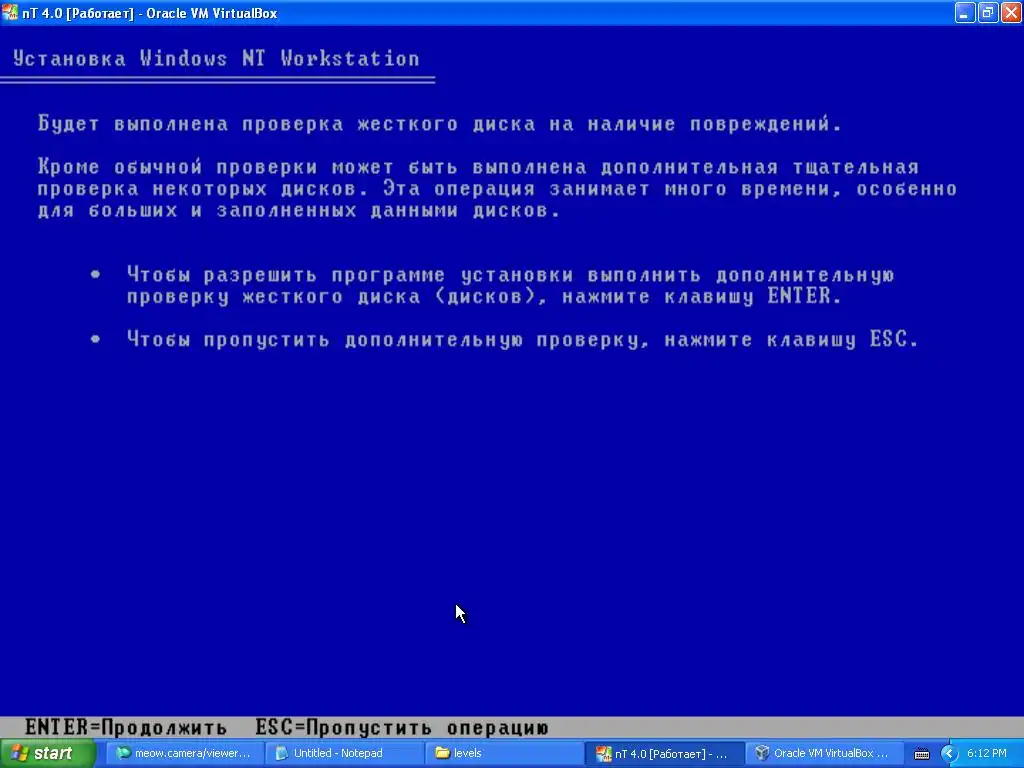Click the Установка Windows NT Workstation heading
The height and width of the screenshot is (768, 1024).
(x=216, y=59)
